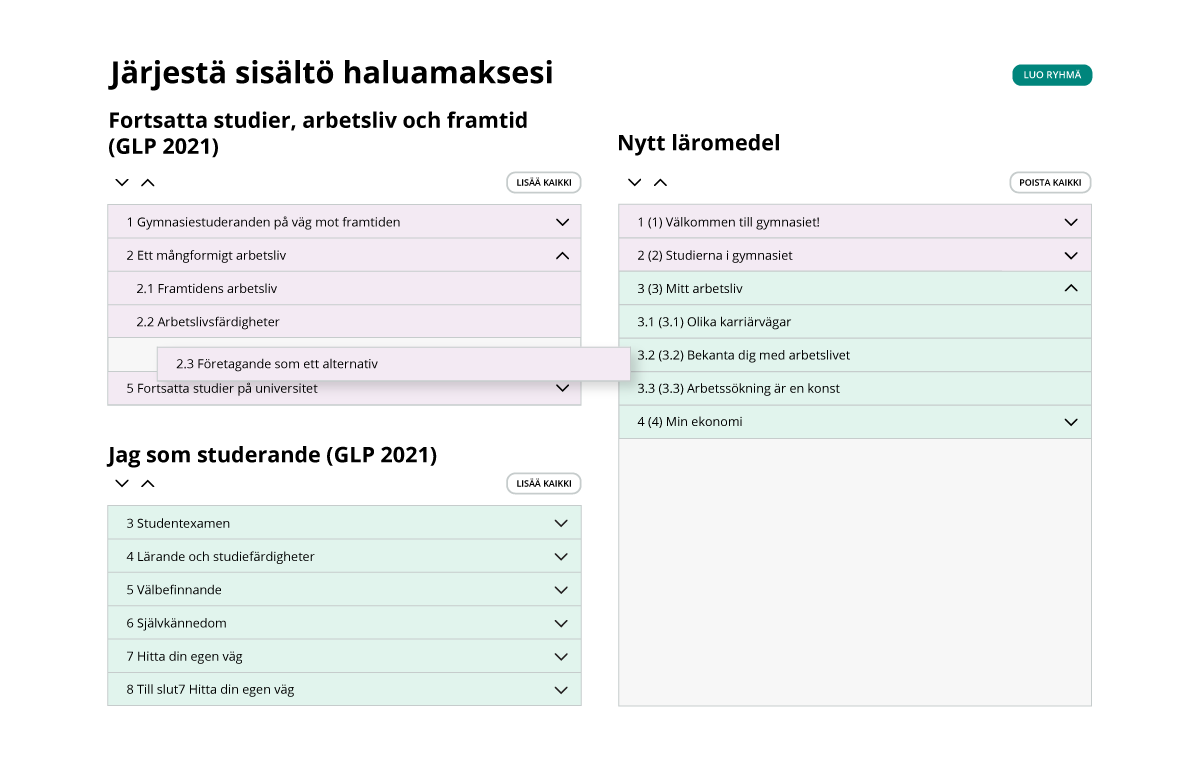Collapse all items in Nytt läromedel
The image size is (1200, 758).
click(x=660, y=183)
